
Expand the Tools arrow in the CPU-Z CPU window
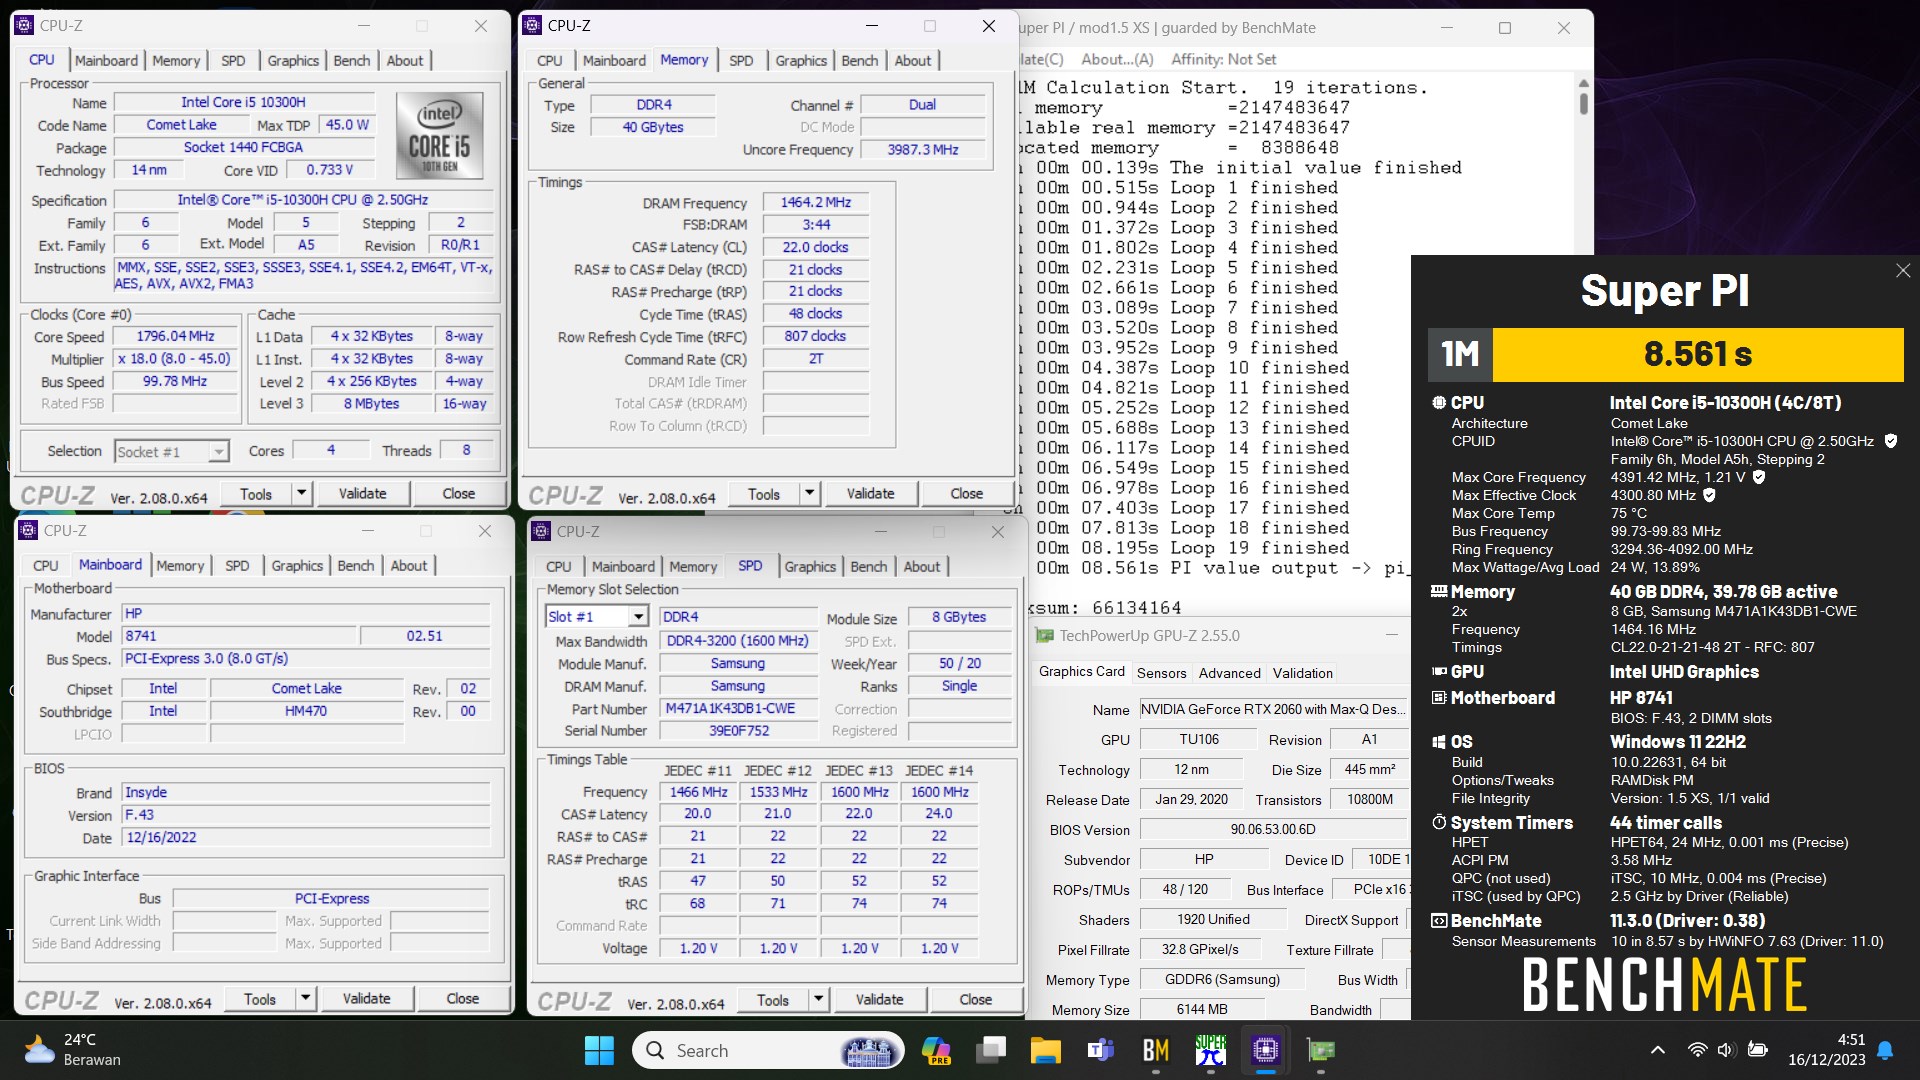click(301, 493)
